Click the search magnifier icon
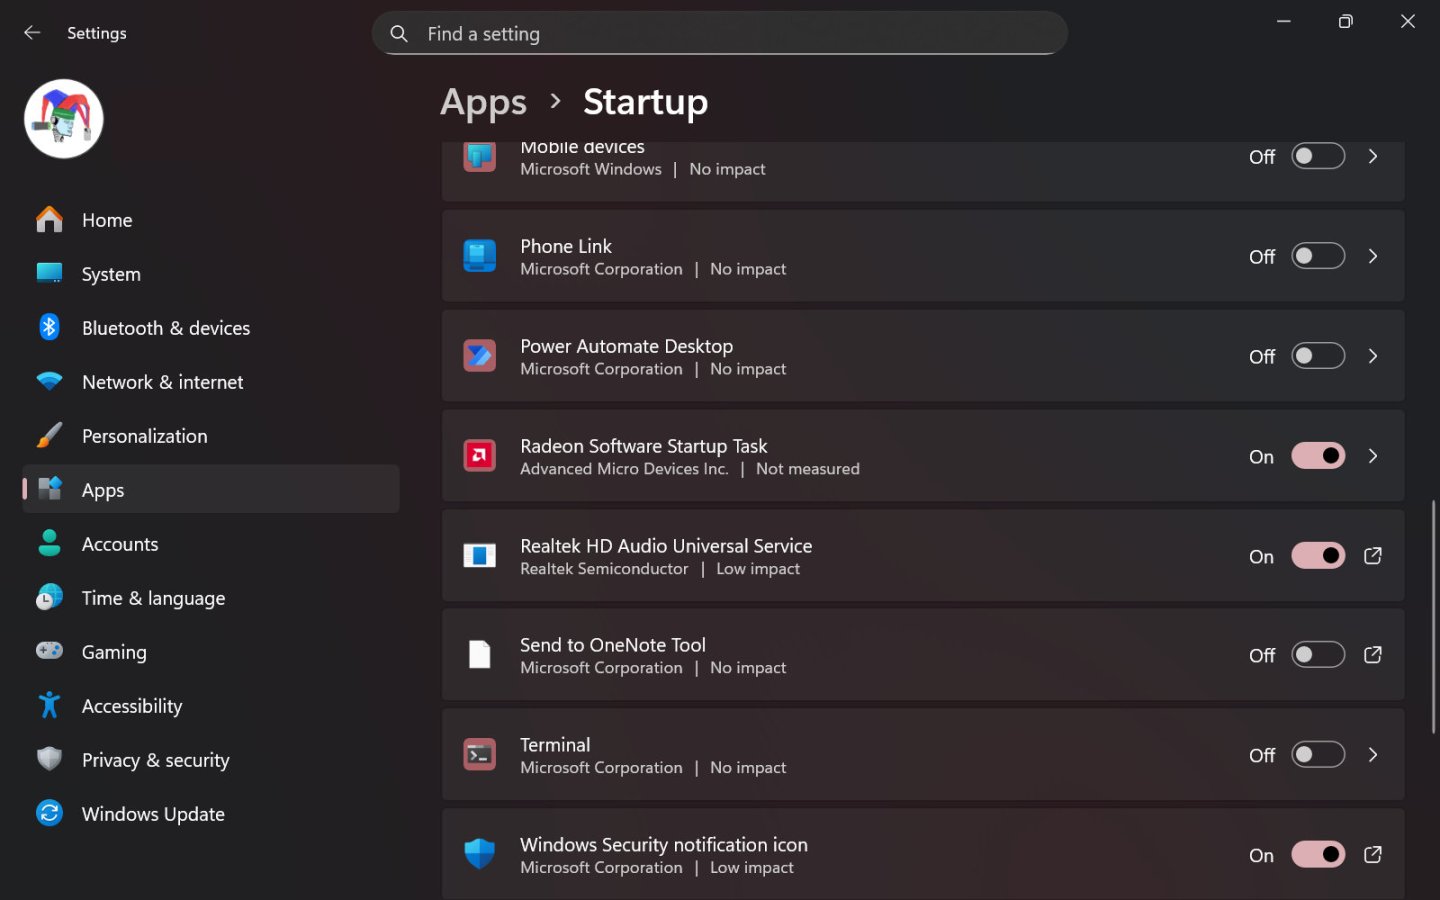The image size is (1440, 900). 399,34
